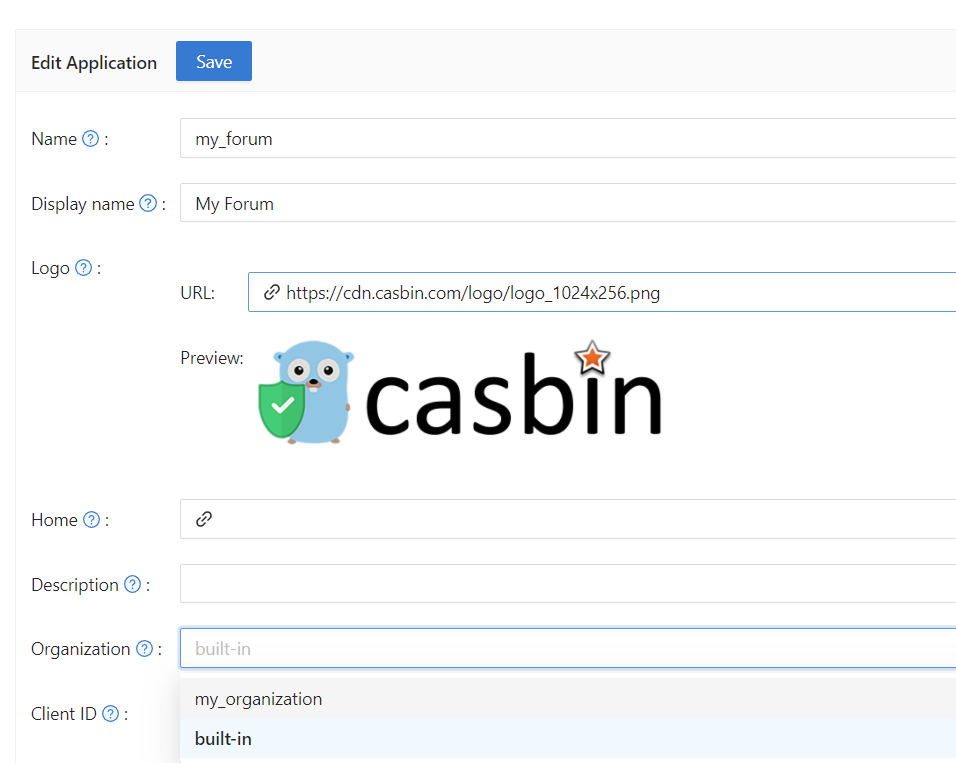Screen dimensions: 956x763
Task: Click the help icon next to Home
Action: tap(90, 519)
